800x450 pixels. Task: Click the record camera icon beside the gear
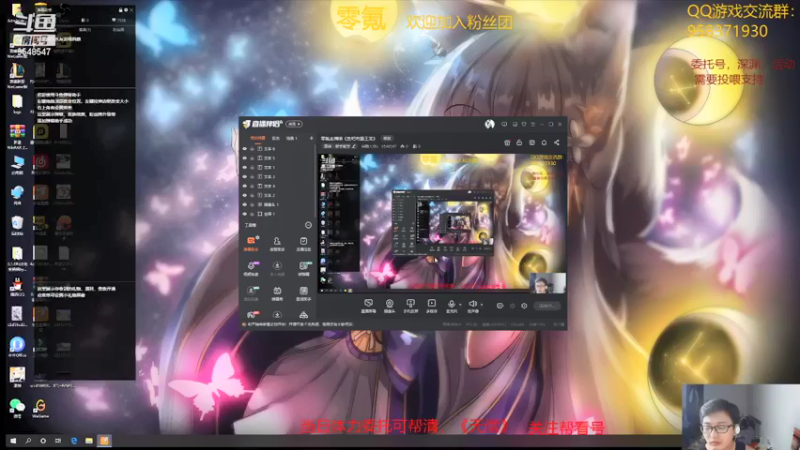(x=499, y=306)
